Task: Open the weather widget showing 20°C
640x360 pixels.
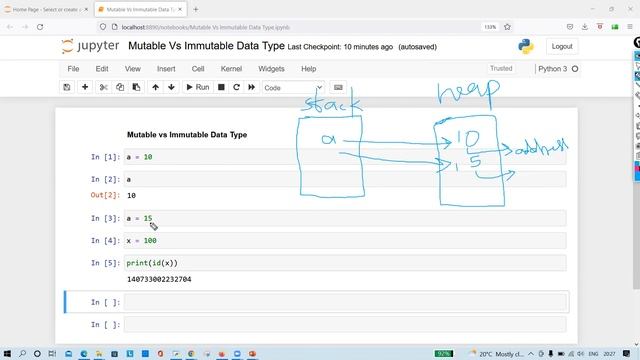Action: 497,354
